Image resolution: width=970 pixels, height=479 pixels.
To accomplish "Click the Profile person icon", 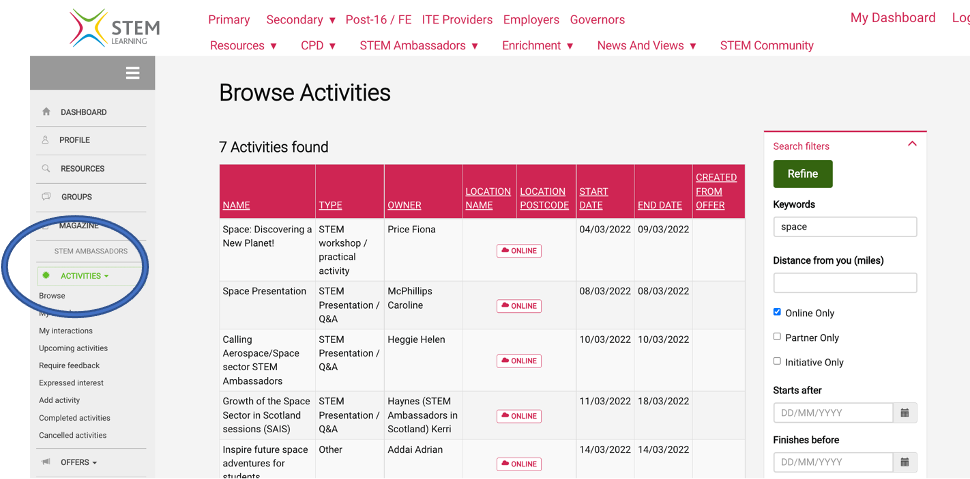I will pos(46,140).
